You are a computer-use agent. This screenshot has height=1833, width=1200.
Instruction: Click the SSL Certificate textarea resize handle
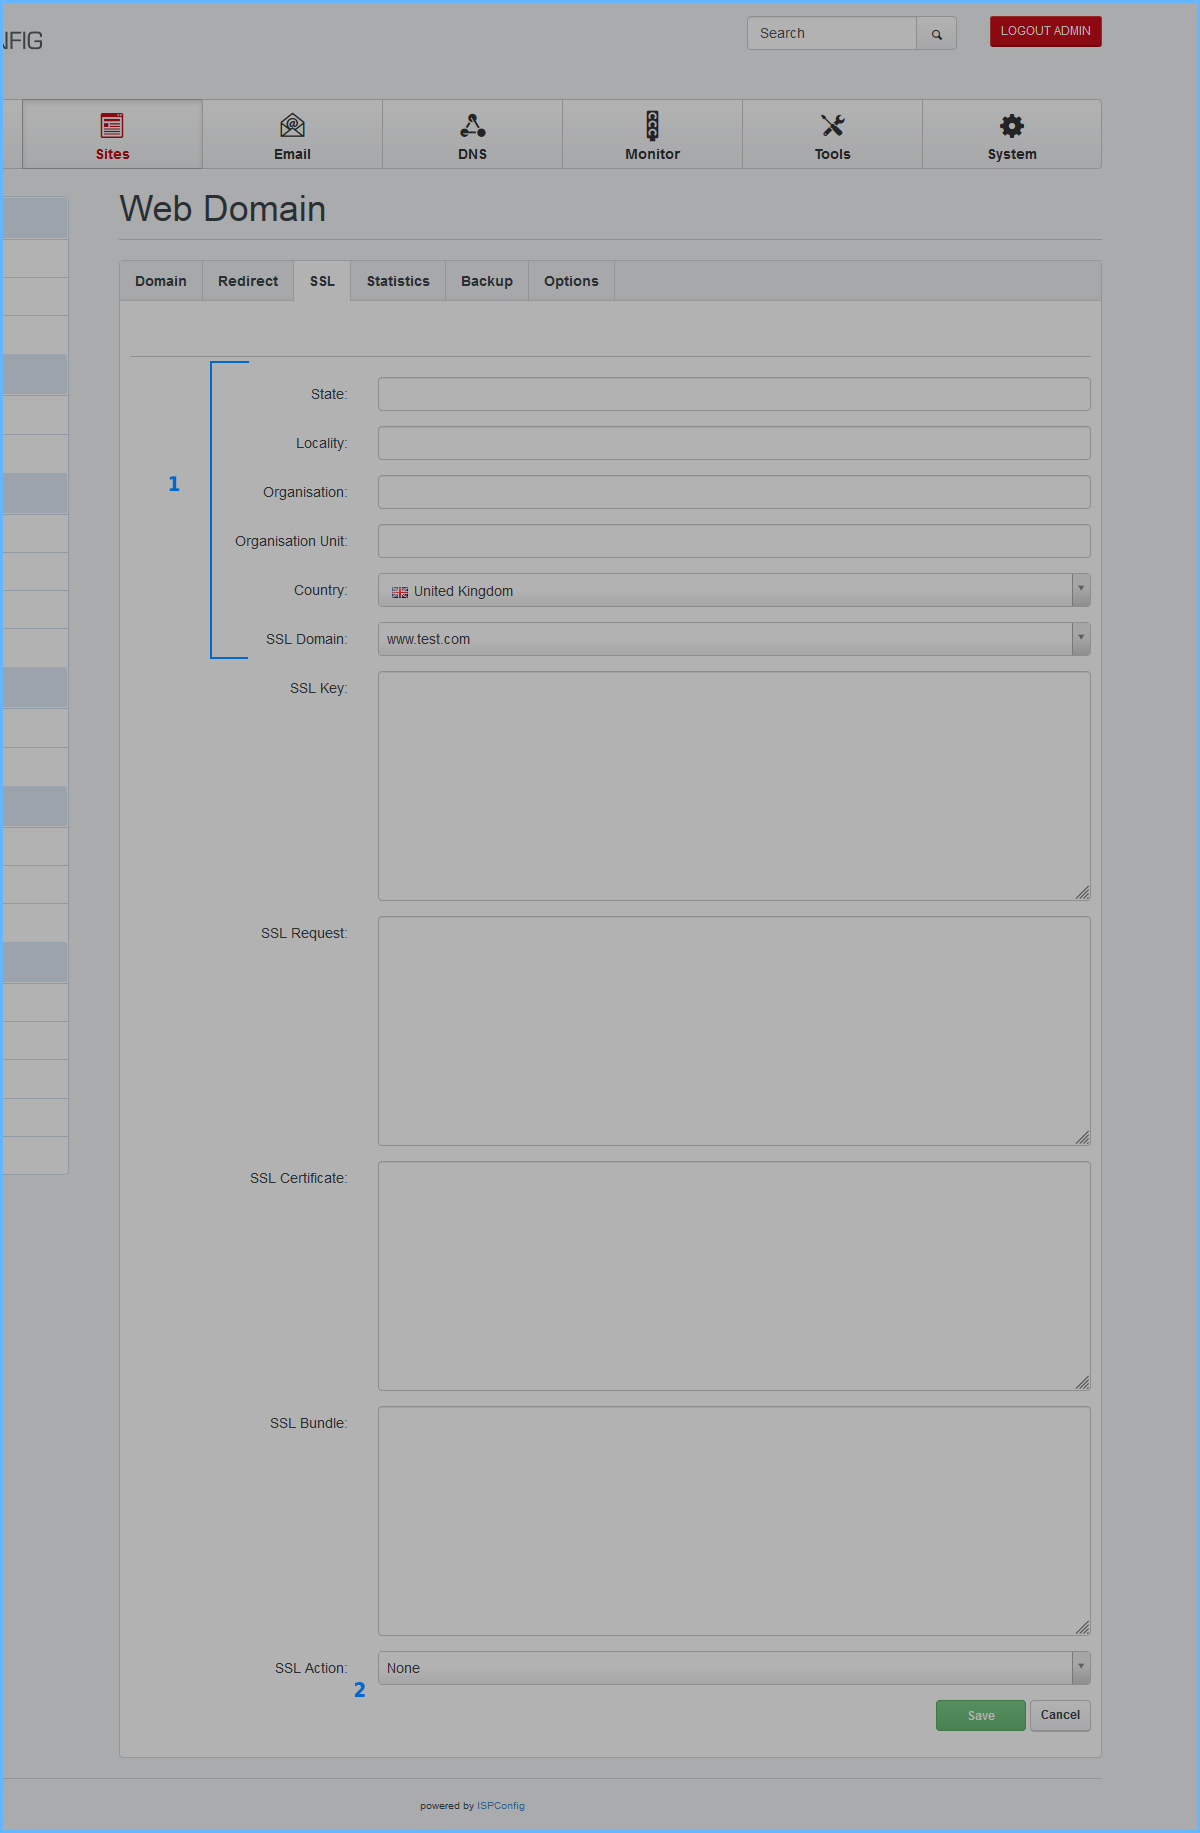click(x=1083, y=1383)
